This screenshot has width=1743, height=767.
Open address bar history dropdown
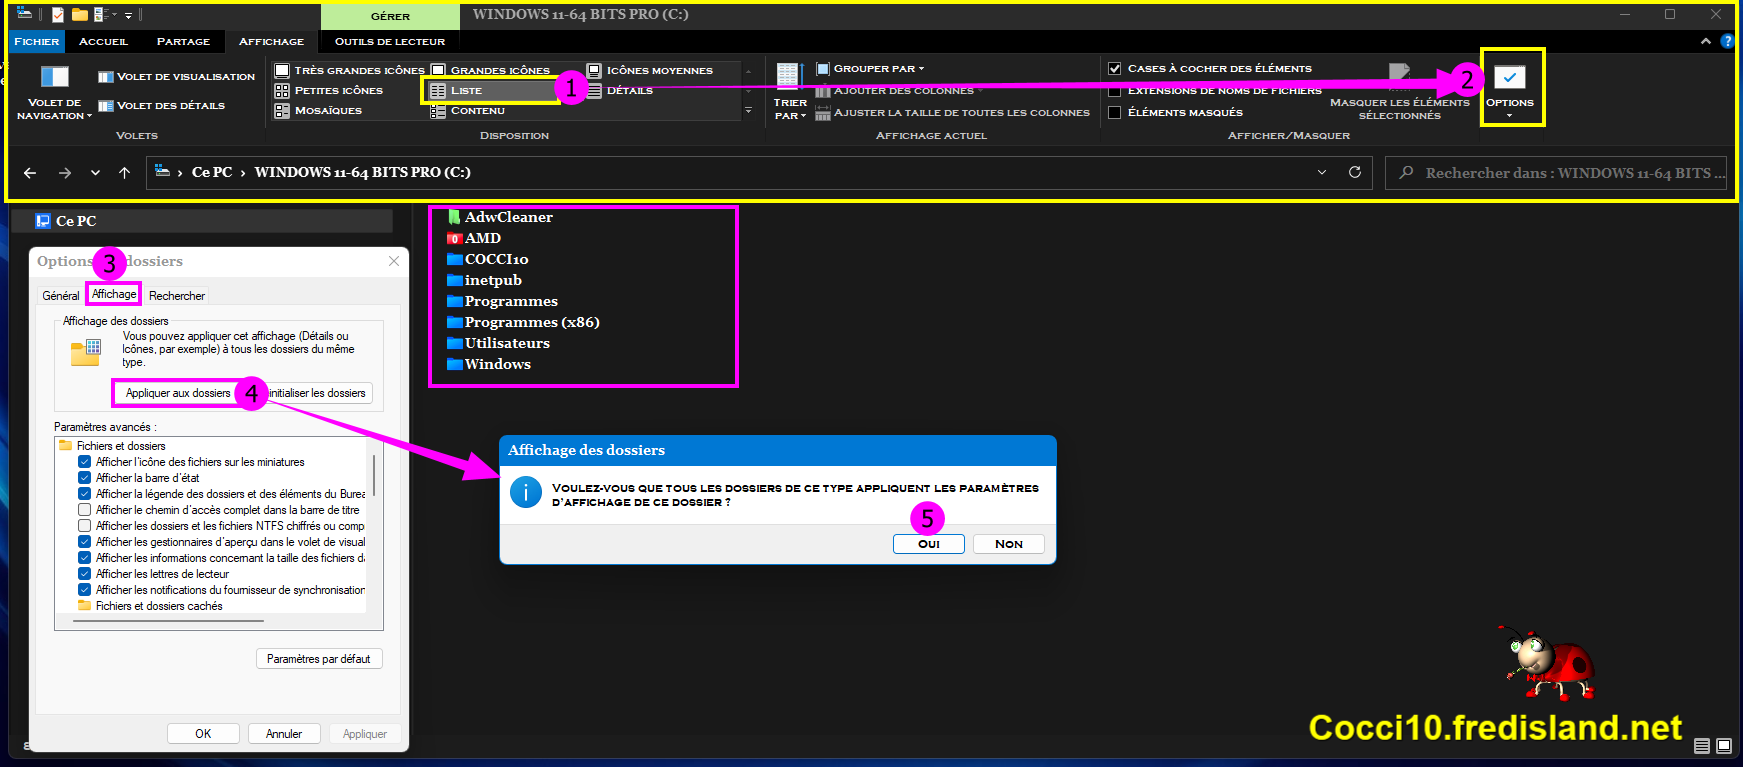(x=1322, y=172)
